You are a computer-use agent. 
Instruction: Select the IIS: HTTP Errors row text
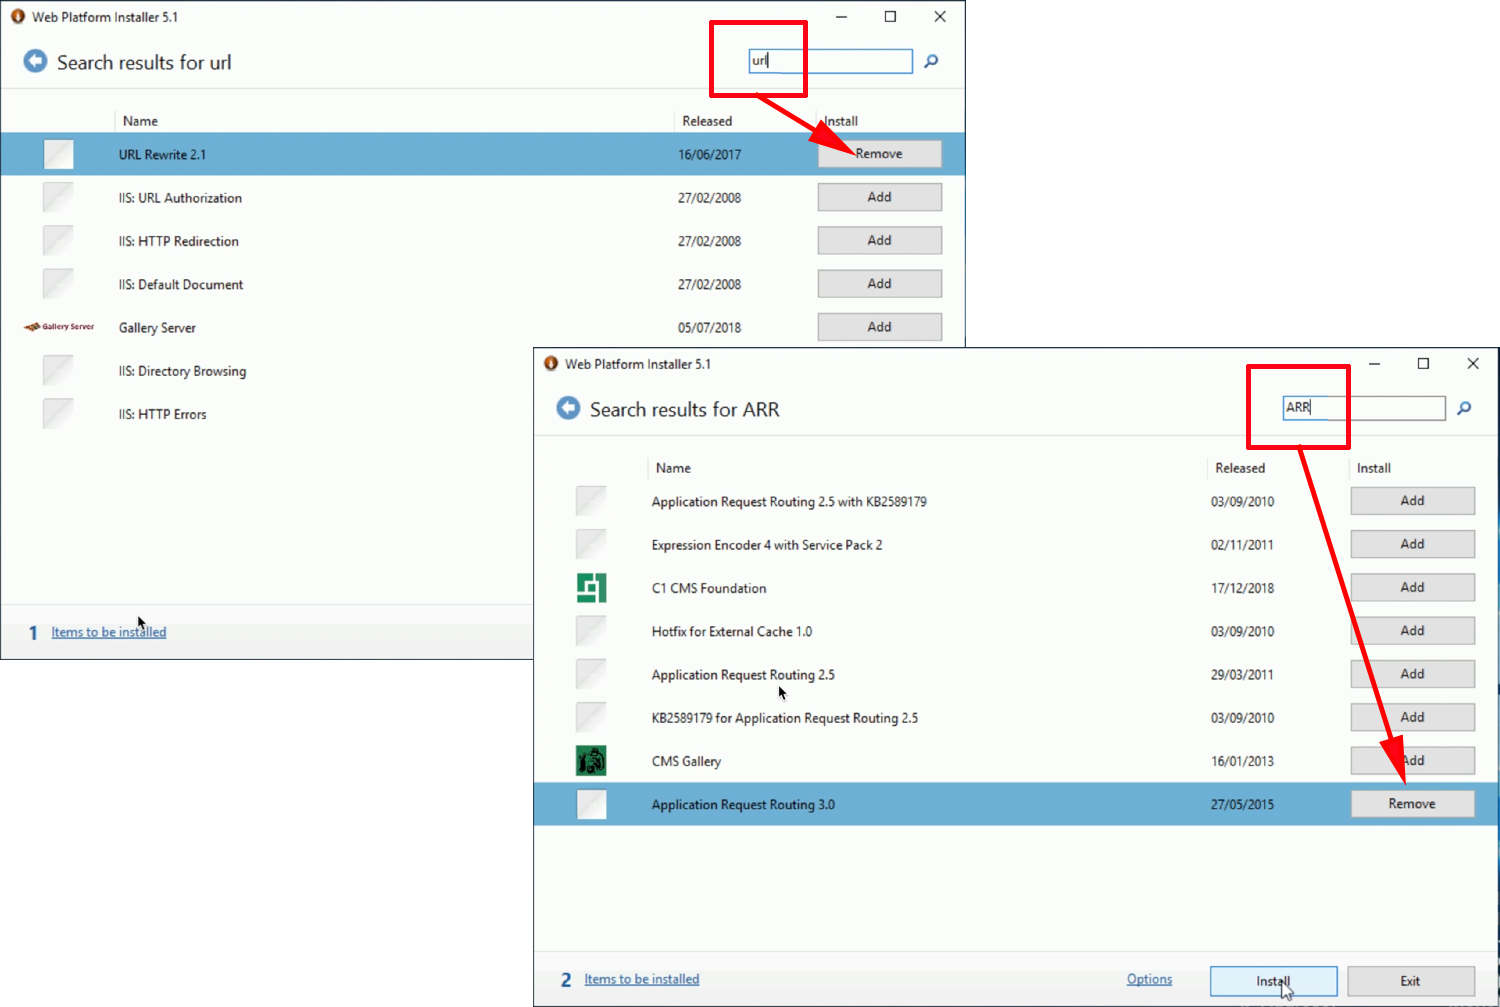pyautogui.click(x=163, y=414)
